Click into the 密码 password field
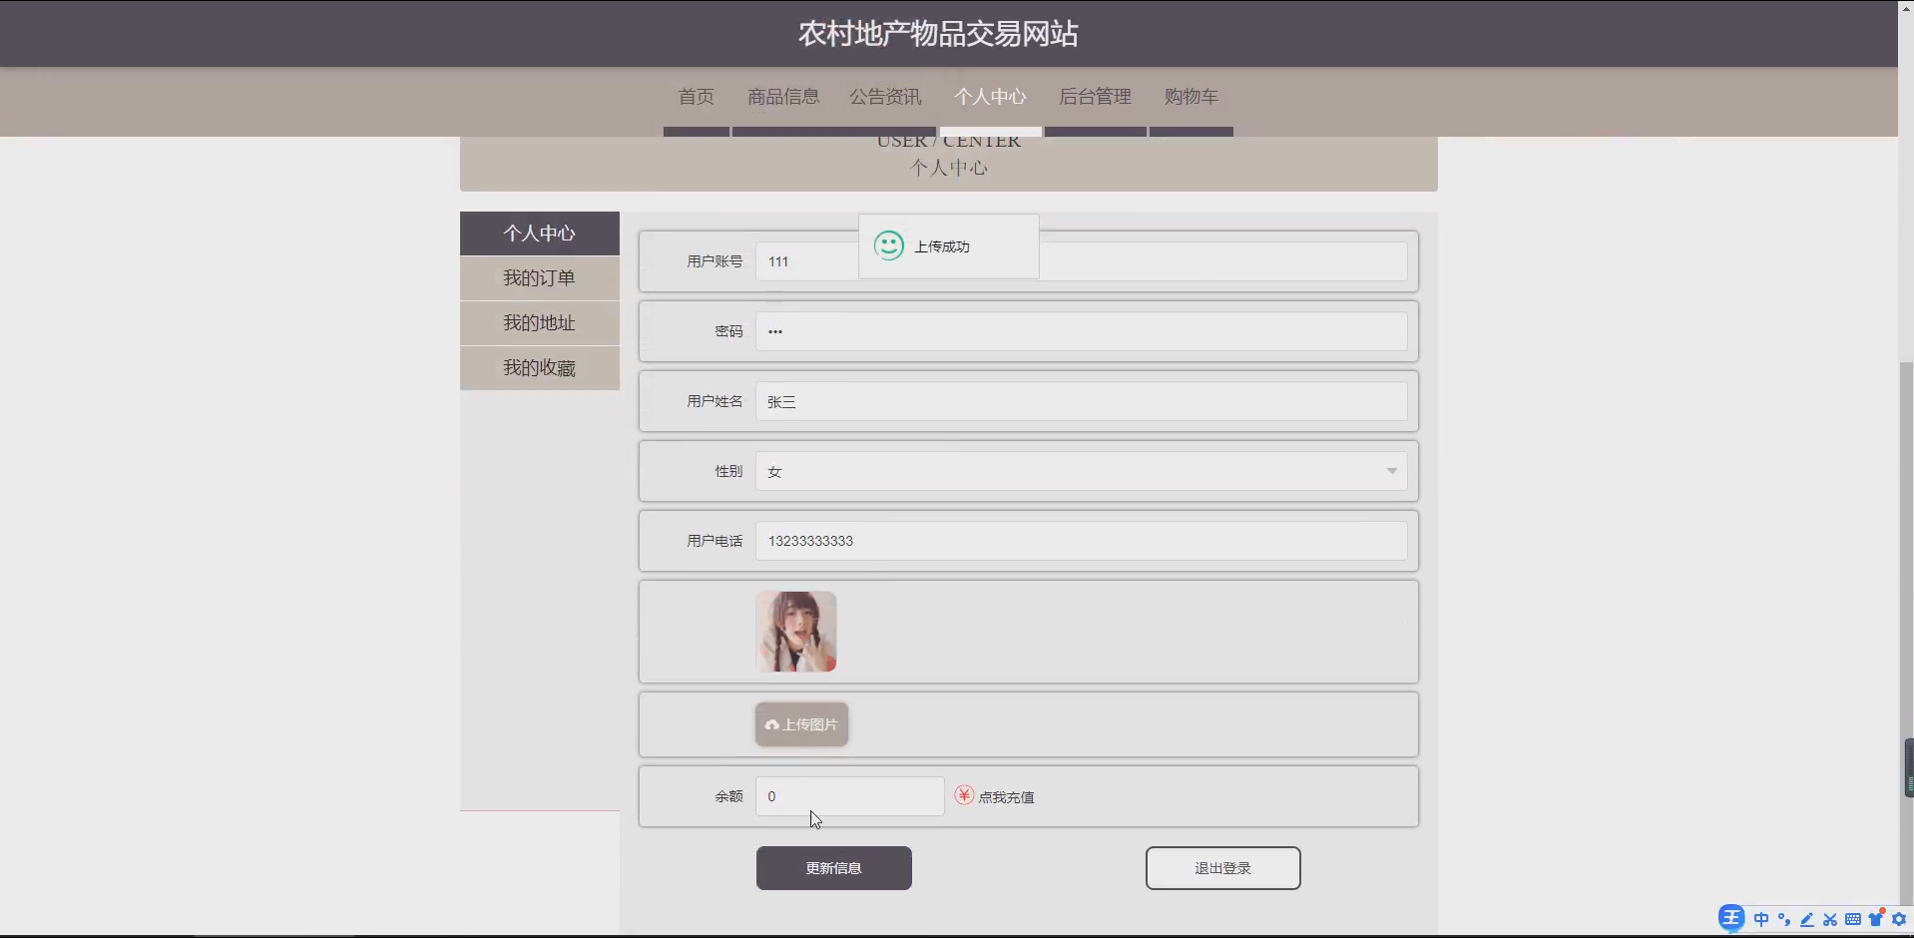The height and width of the screenshot is (938, 1914). coord(1081,331)
